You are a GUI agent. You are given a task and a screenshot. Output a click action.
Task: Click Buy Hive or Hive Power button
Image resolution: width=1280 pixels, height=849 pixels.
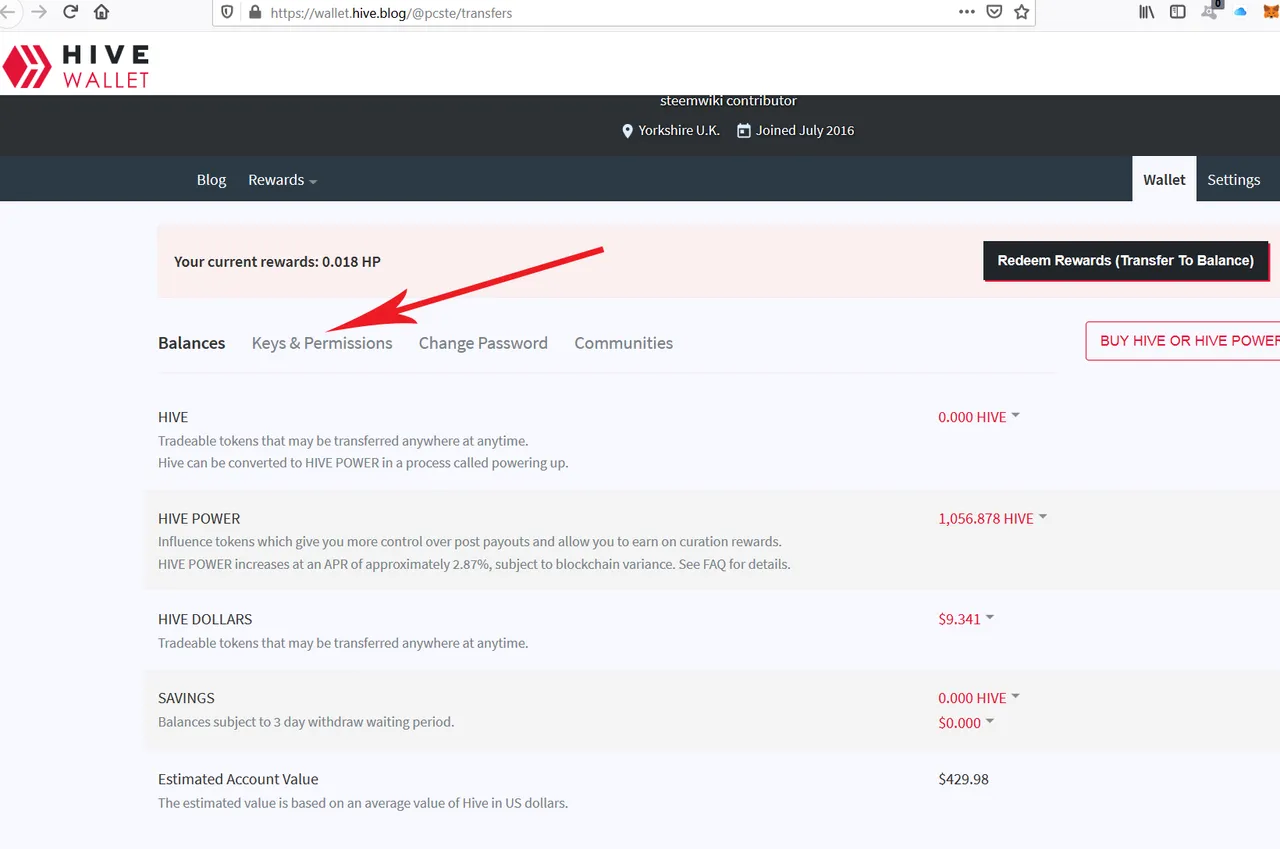pyautogui.click(x=1183, y=340)
